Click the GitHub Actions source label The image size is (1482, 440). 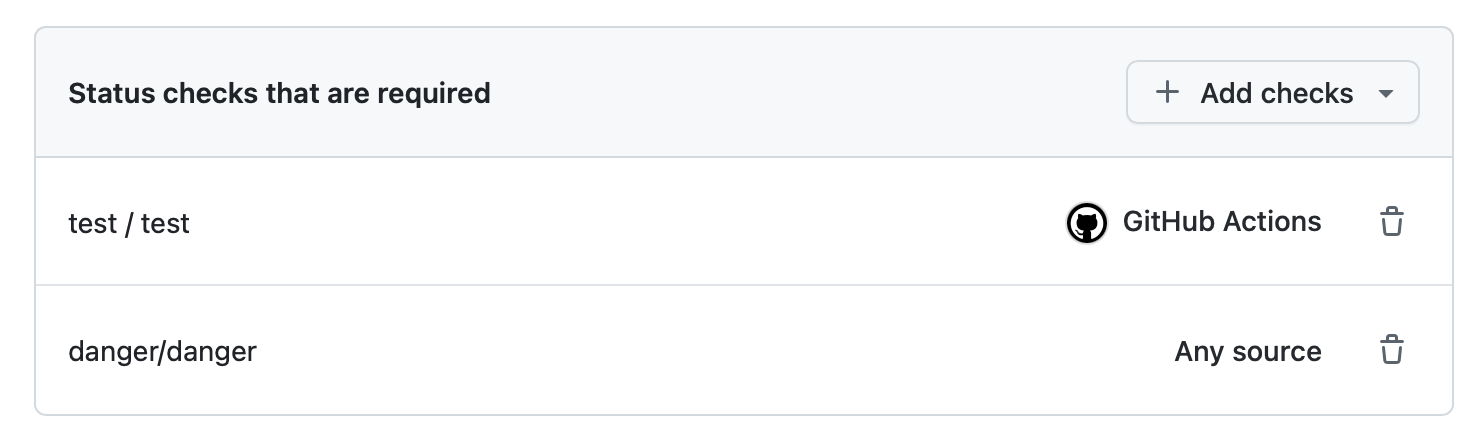coord(1222,221)
